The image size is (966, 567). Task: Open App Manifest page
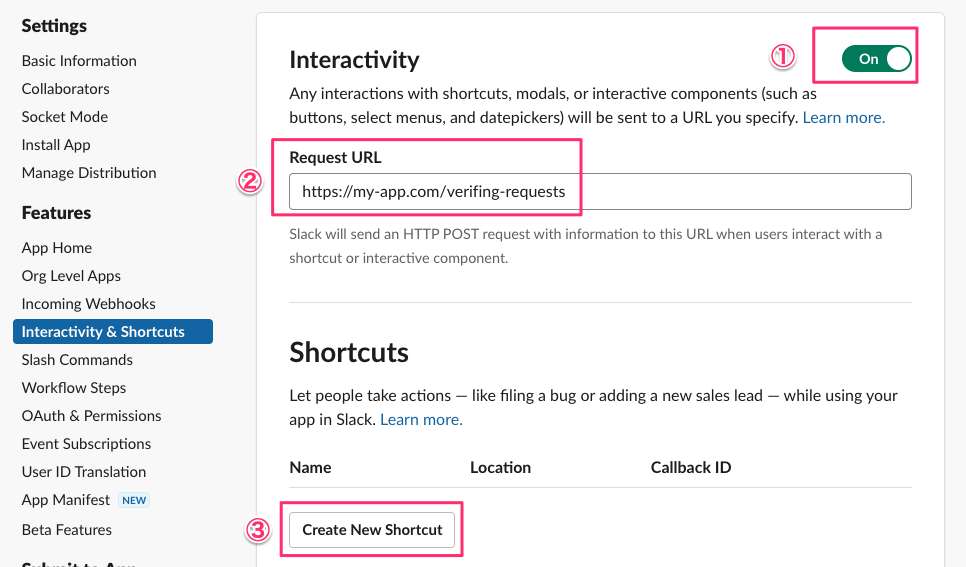[x=65, y=500]
